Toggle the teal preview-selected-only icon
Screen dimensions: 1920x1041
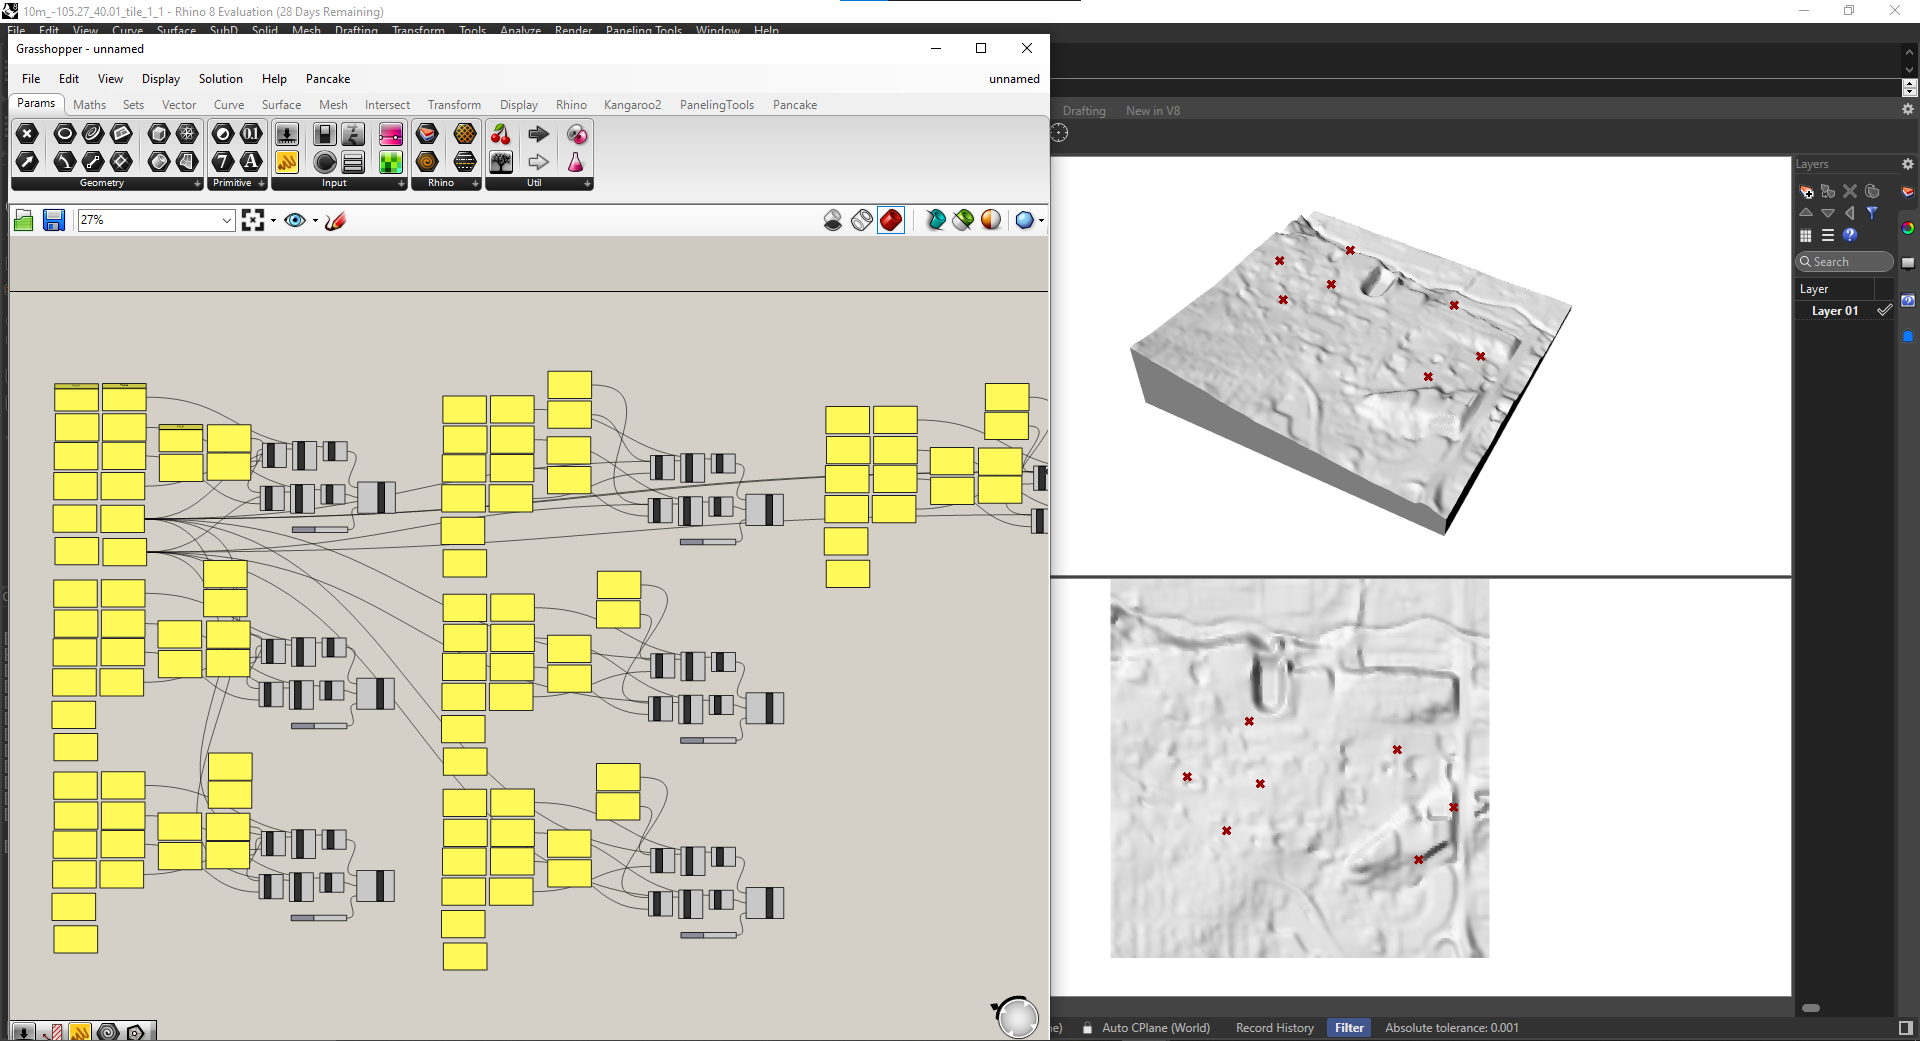(x=936, y=220)
